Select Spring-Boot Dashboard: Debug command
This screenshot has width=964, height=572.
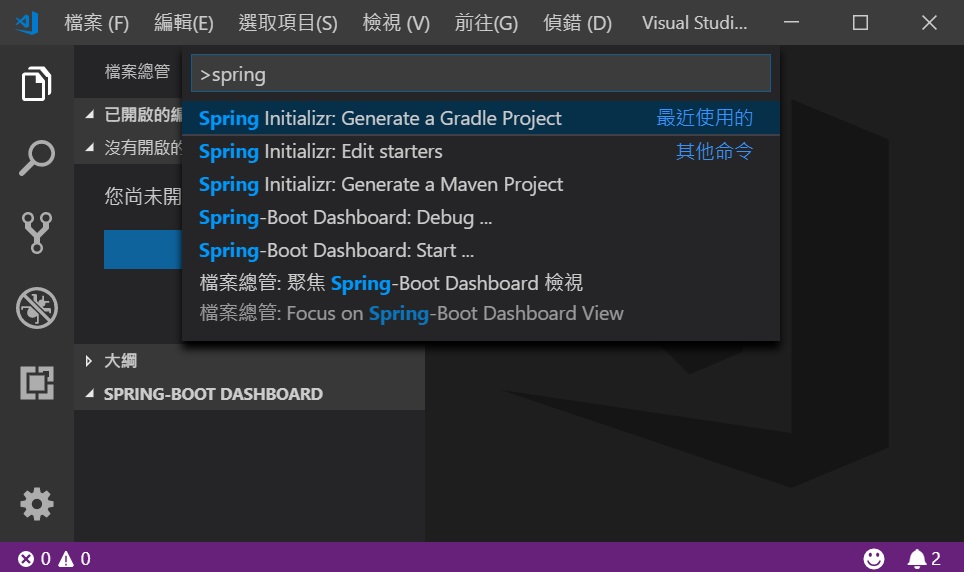(481, 218)
